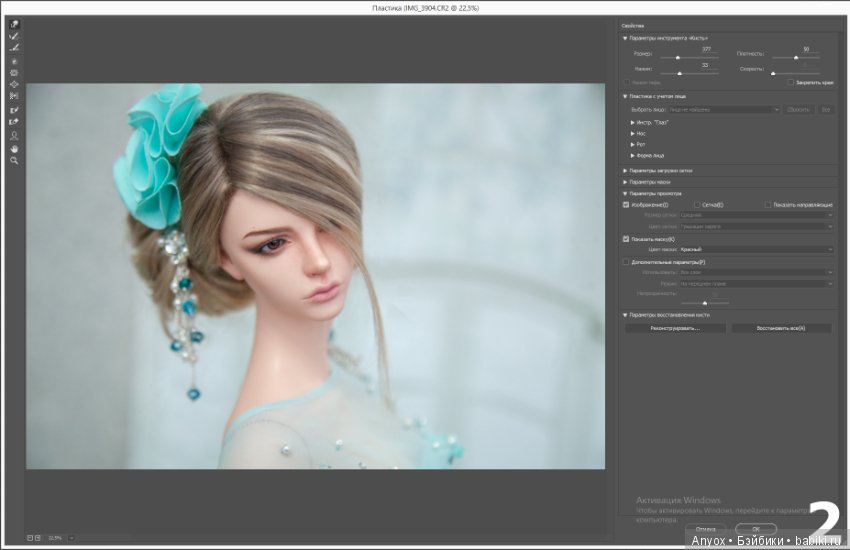Select the Twirl Clockwise tool

(x=14, y=61)
